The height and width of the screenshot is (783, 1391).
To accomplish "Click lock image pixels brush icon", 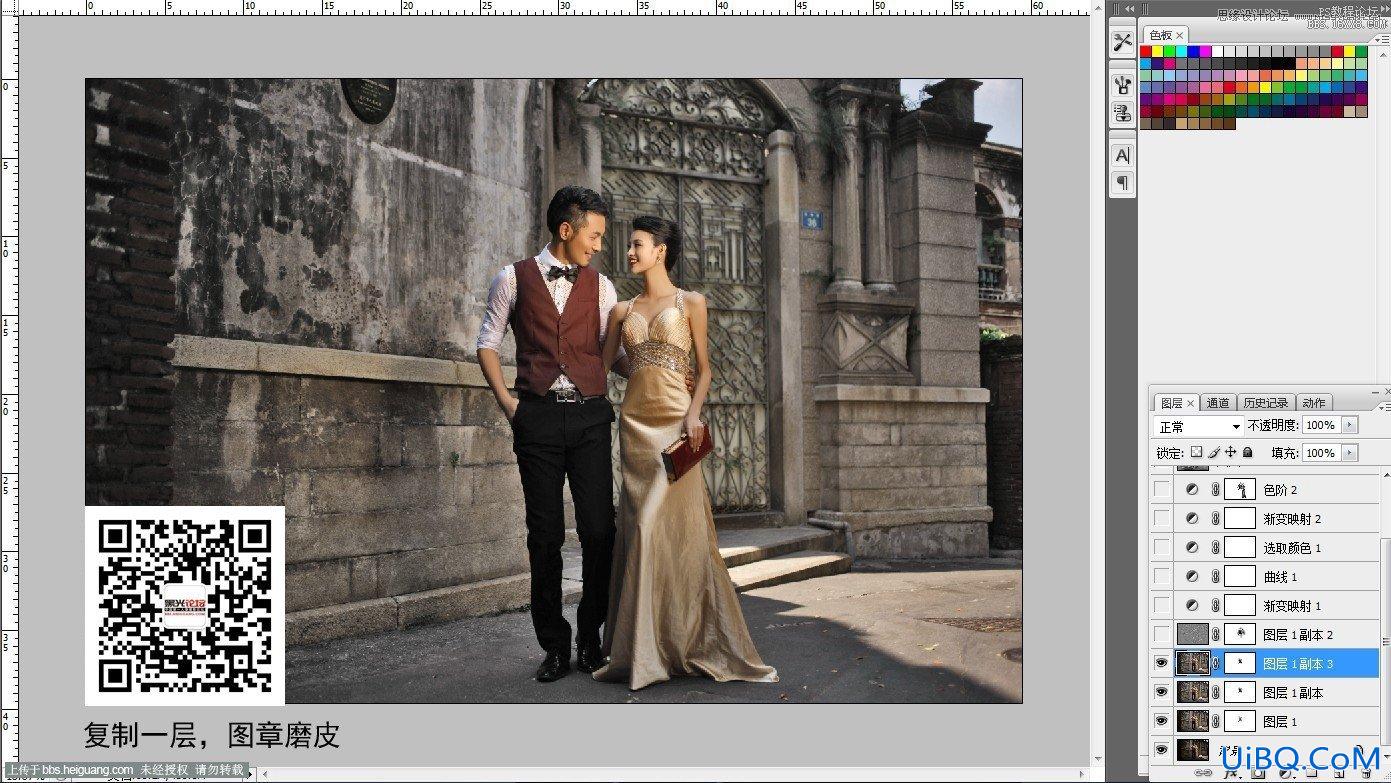I will pyautogui.click(x=1214, y=453).
